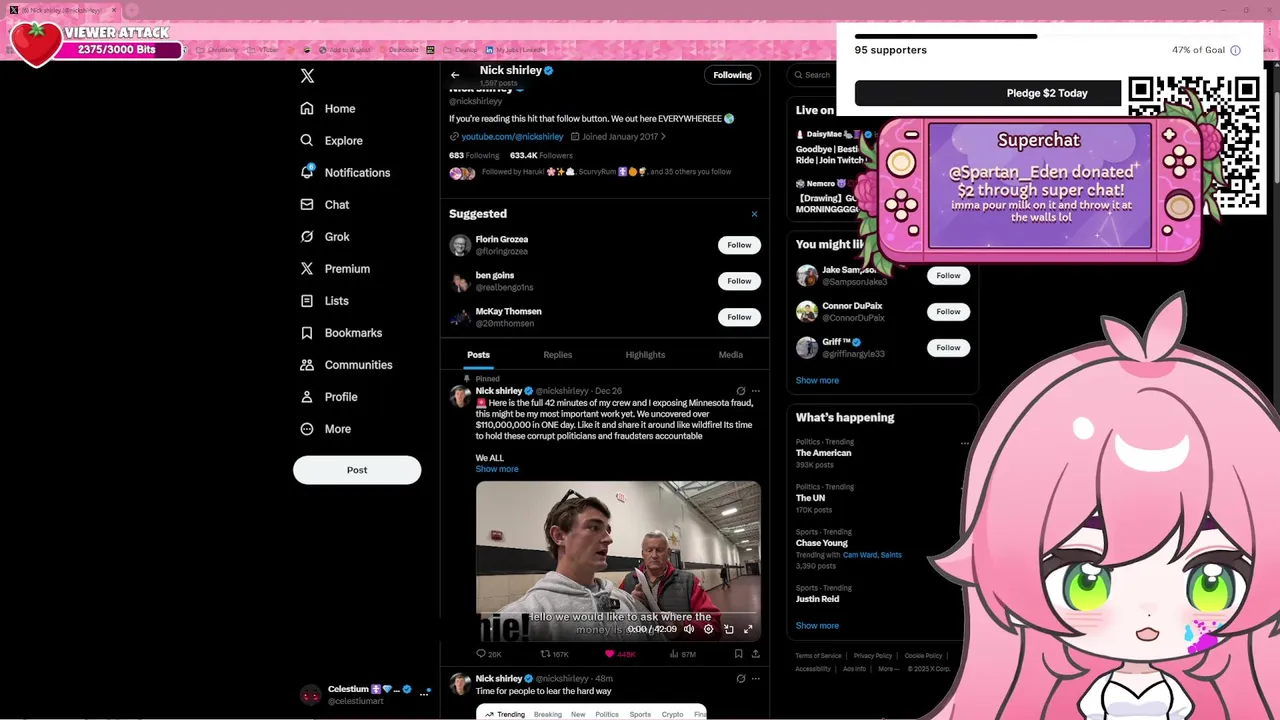Screen dimensions: 1280x720
Task: Open Explore search in sidebar
Action: tap(332, 140)
